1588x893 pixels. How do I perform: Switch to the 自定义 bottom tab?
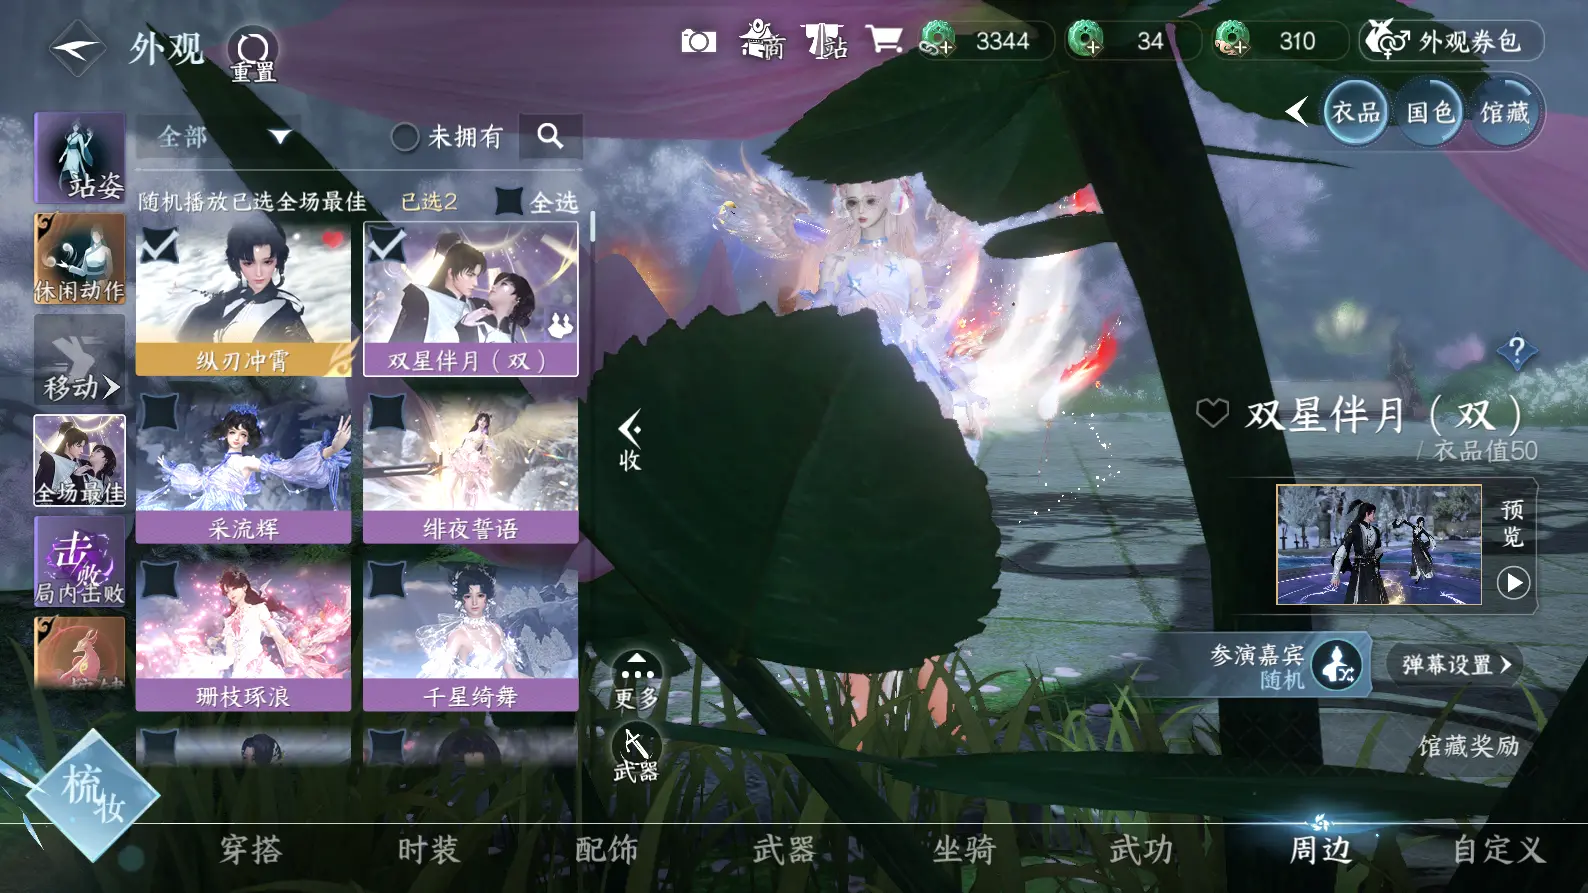(1498, 850)
